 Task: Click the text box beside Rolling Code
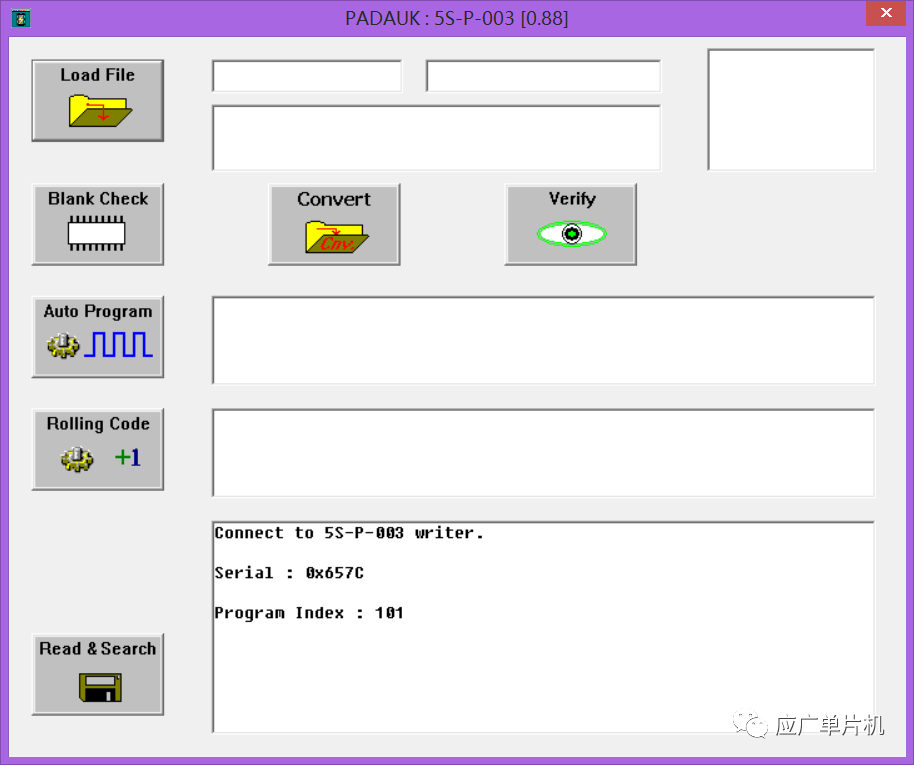pyautogui.click(x=543, y=453)
